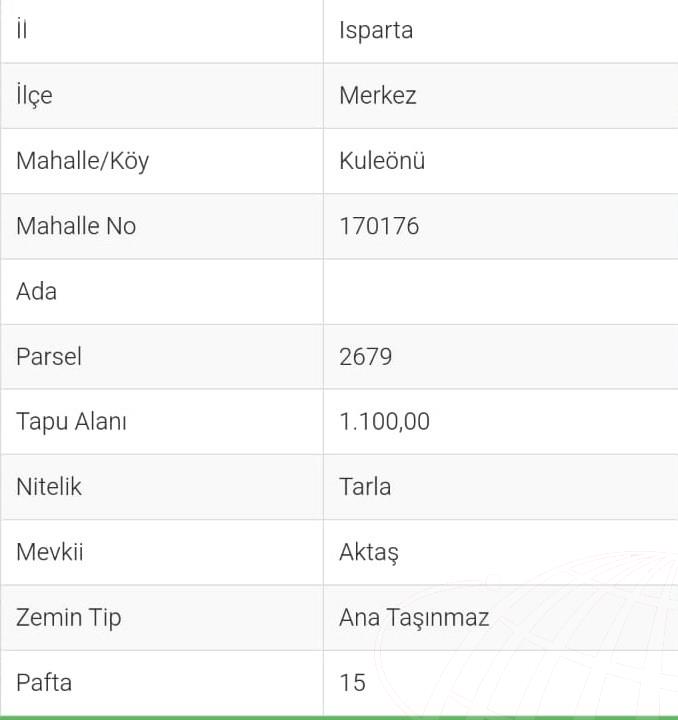Click the 170176 mahalle number
Image resolution: width=678 pixels, height=720 pixels.
[379, 226]
